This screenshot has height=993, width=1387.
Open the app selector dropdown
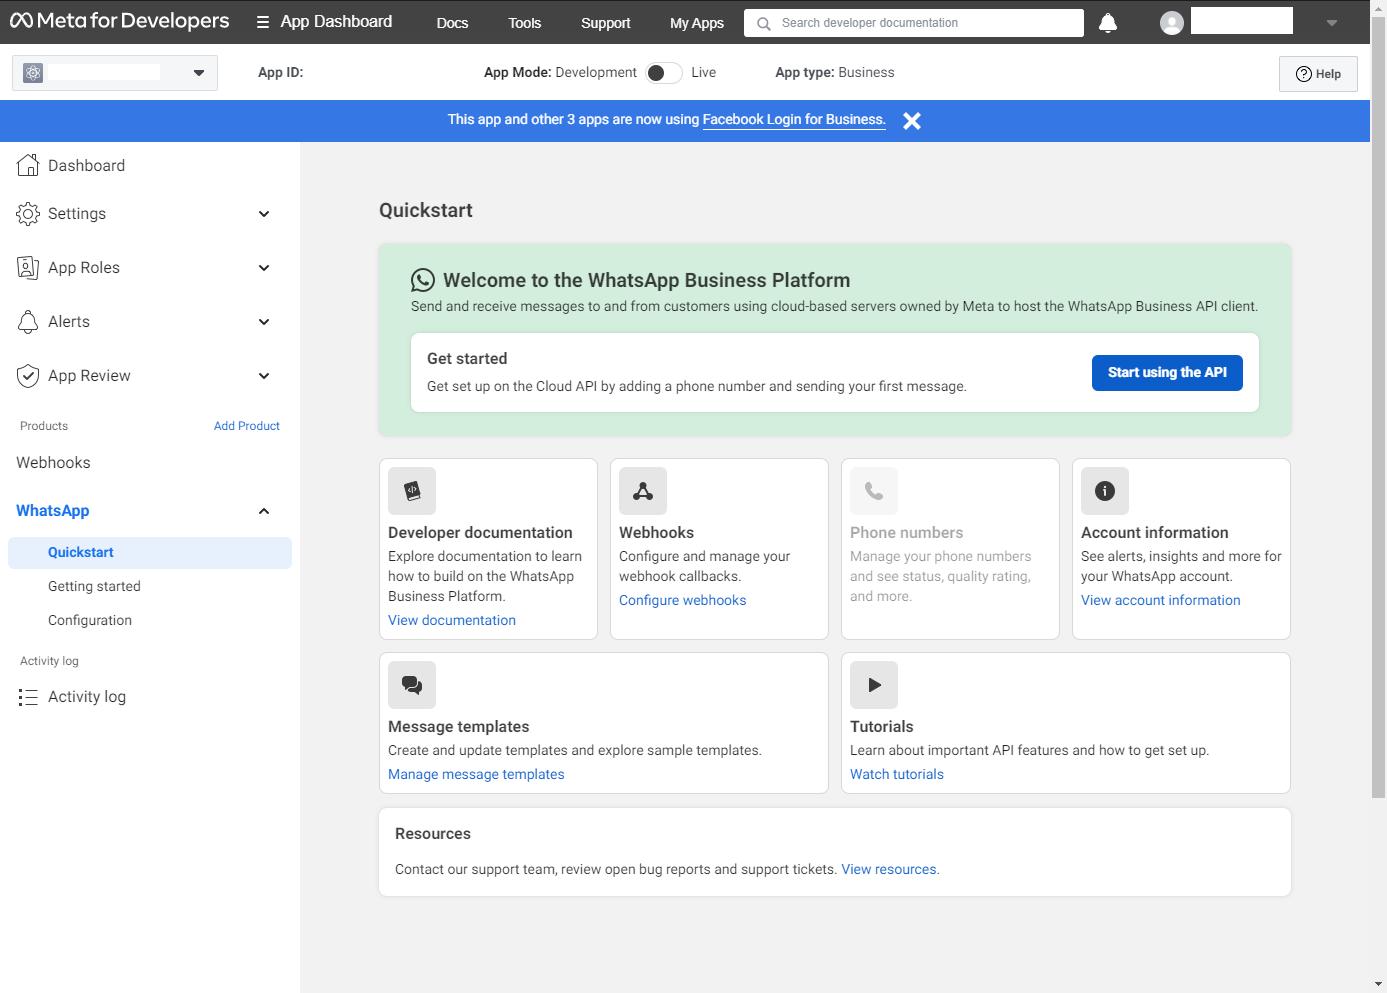[x=115, y=73]
